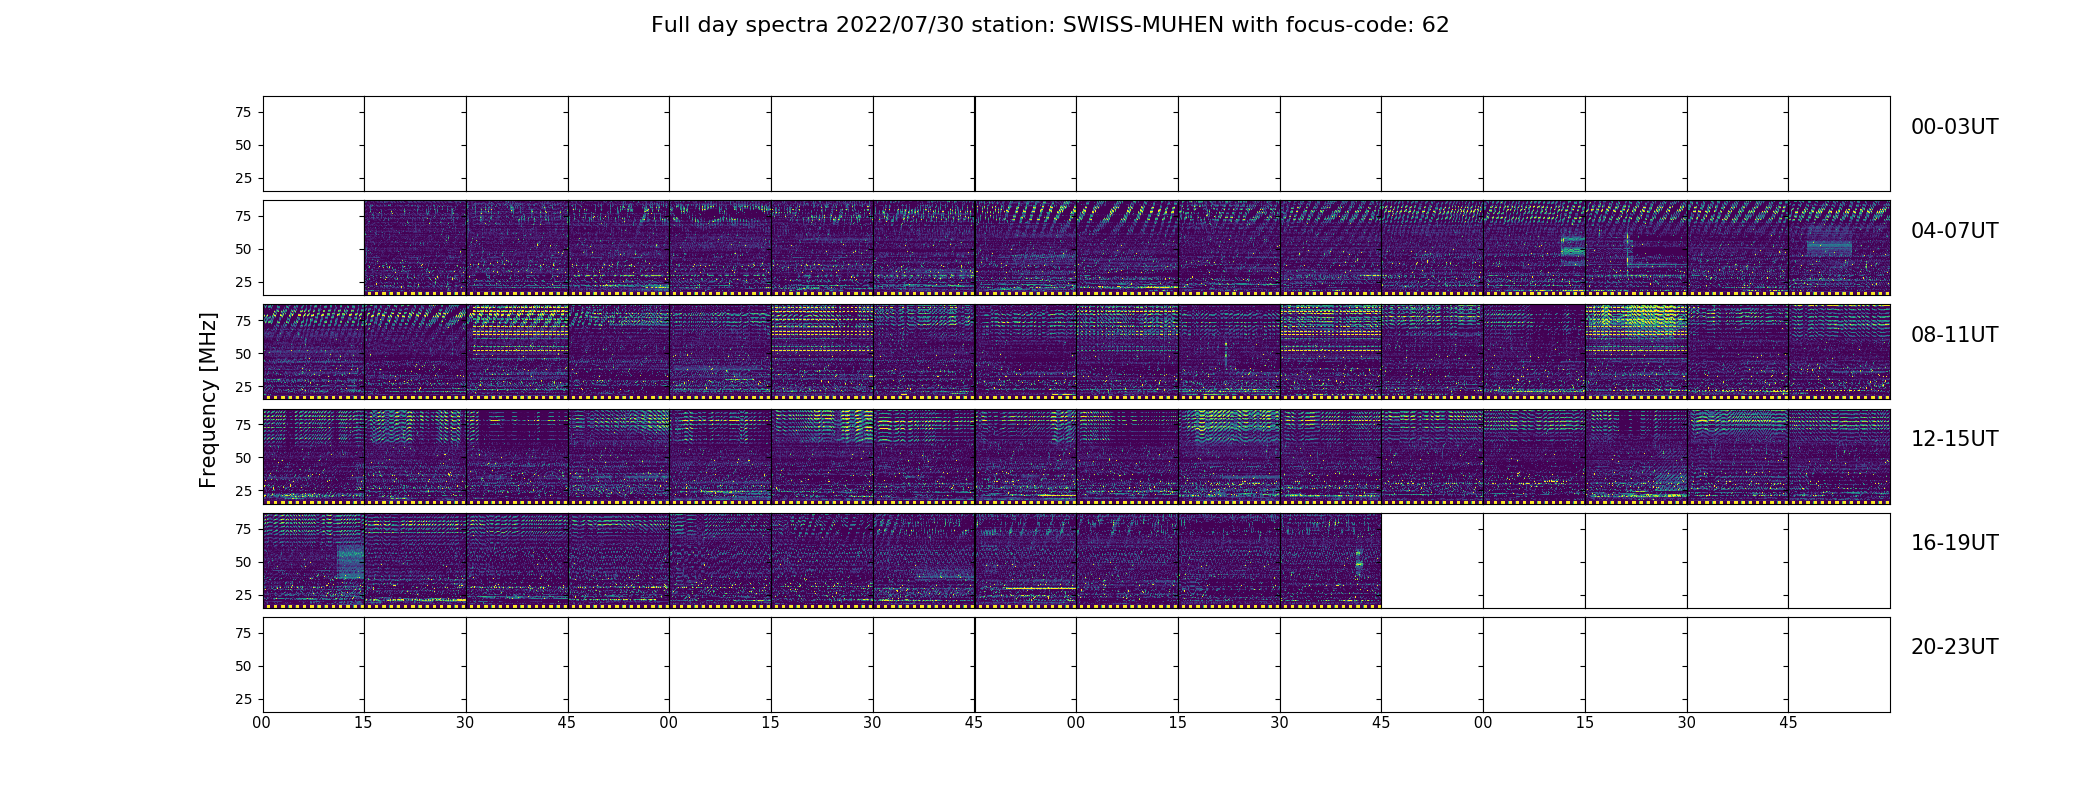Click the 75 MHz tick of the 08-11UT row

point(243,320)
